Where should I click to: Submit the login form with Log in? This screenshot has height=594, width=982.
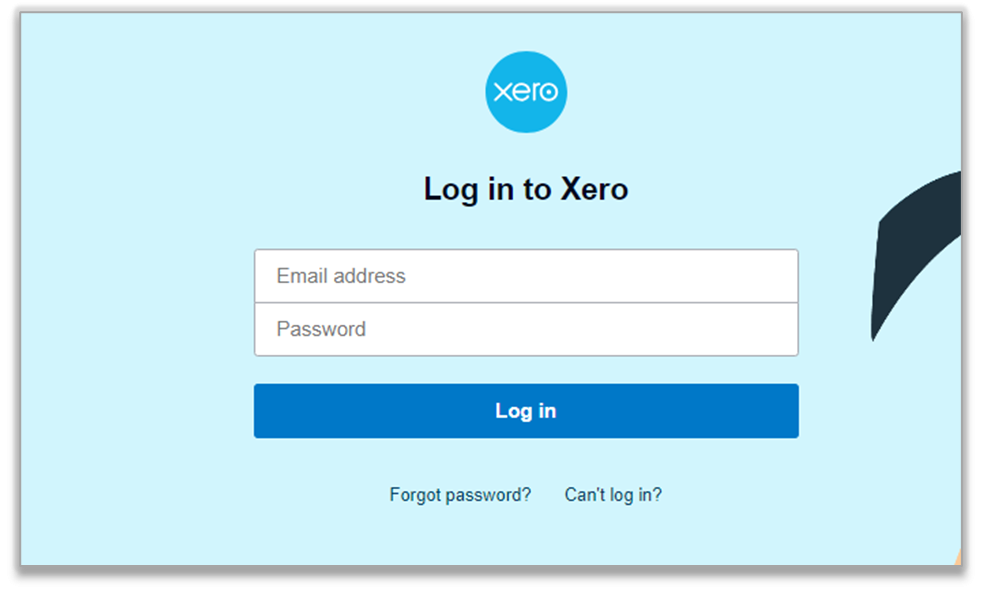pyautogui.click(x=526, y=410)
